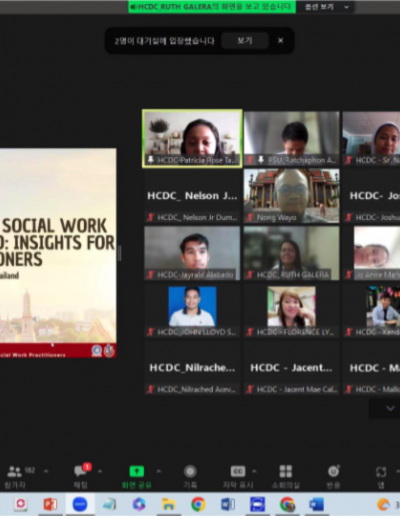Expand the caret next to participants
This screenshot has height=516, width=400.
click(46, 471)
